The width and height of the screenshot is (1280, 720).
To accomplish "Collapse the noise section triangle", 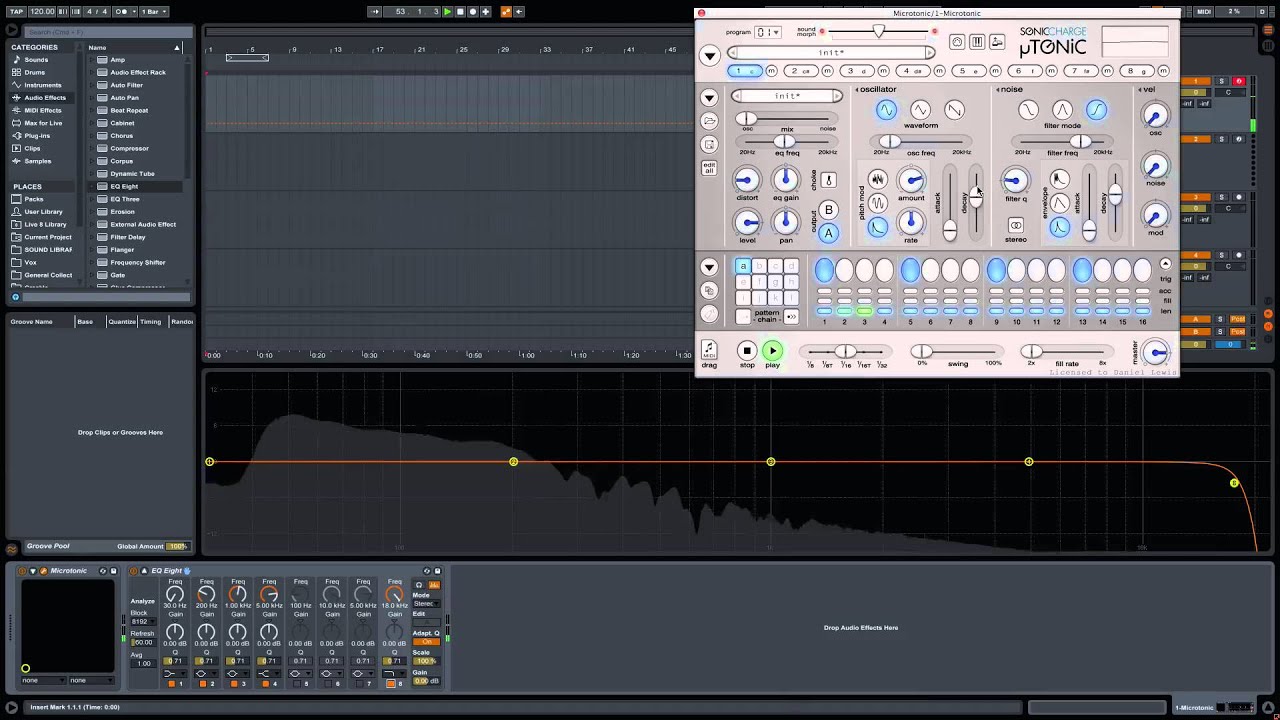I will [x=998, y=90].
